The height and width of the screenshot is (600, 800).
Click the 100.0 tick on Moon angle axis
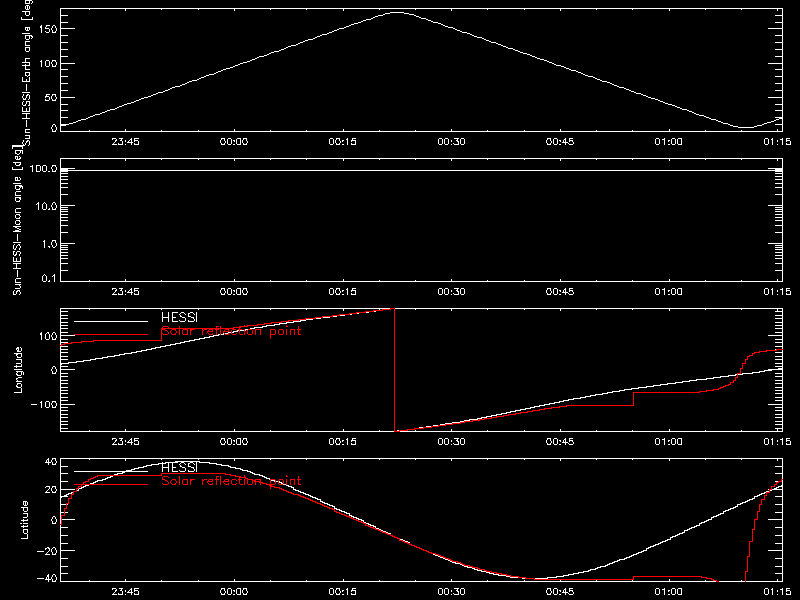(43, 169)
